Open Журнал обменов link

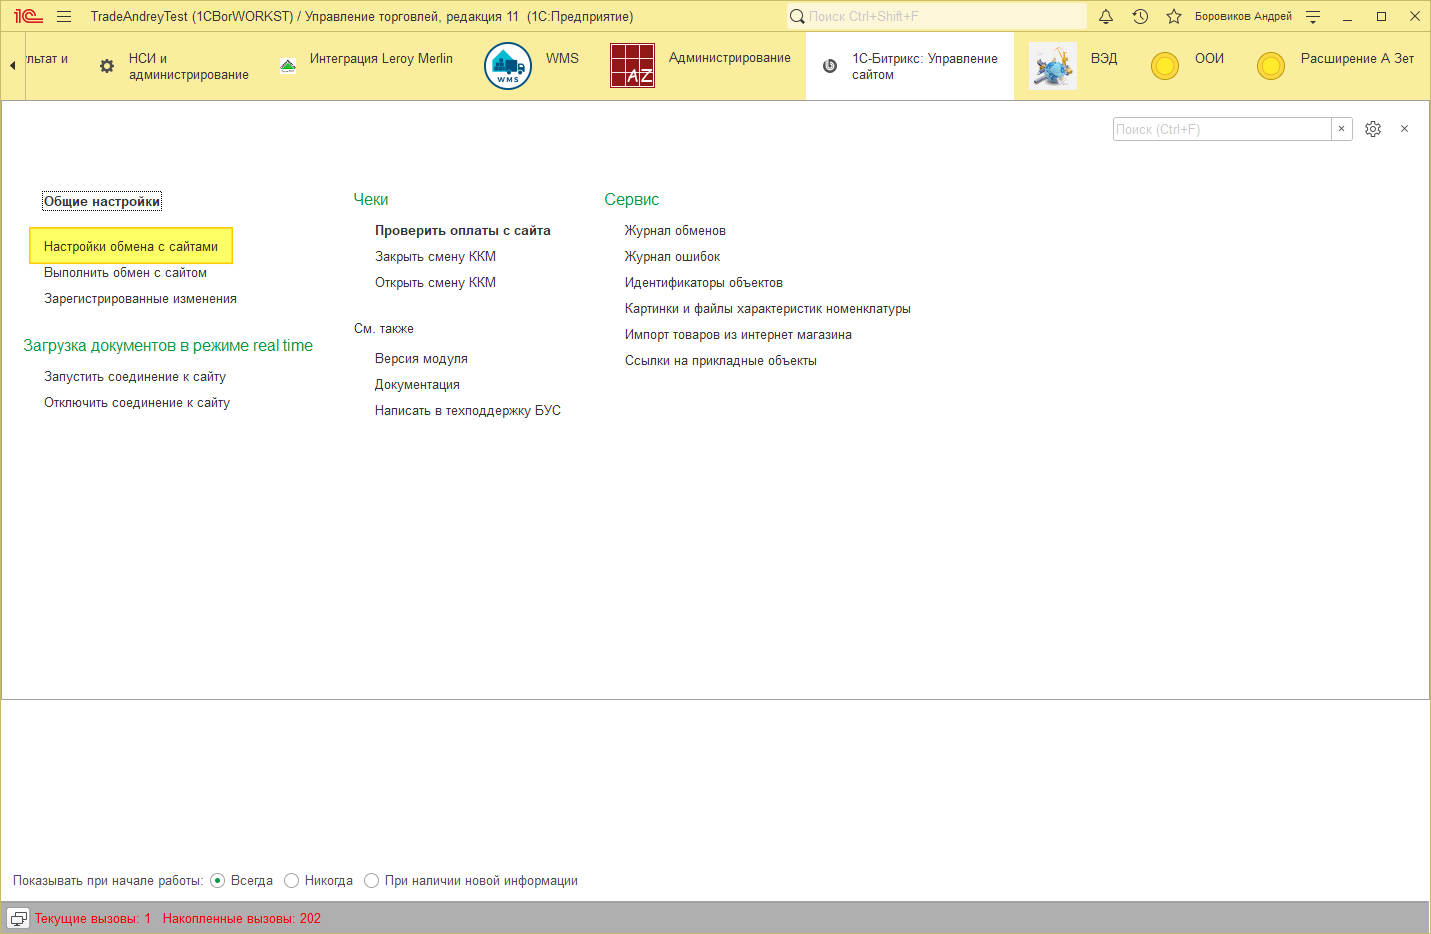coord(675,231)
